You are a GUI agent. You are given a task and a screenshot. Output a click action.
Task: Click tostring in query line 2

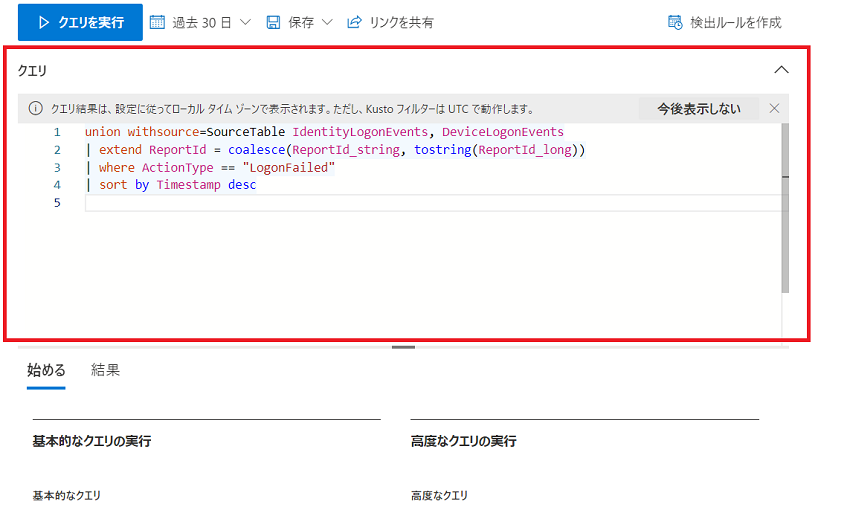point(443,150)
